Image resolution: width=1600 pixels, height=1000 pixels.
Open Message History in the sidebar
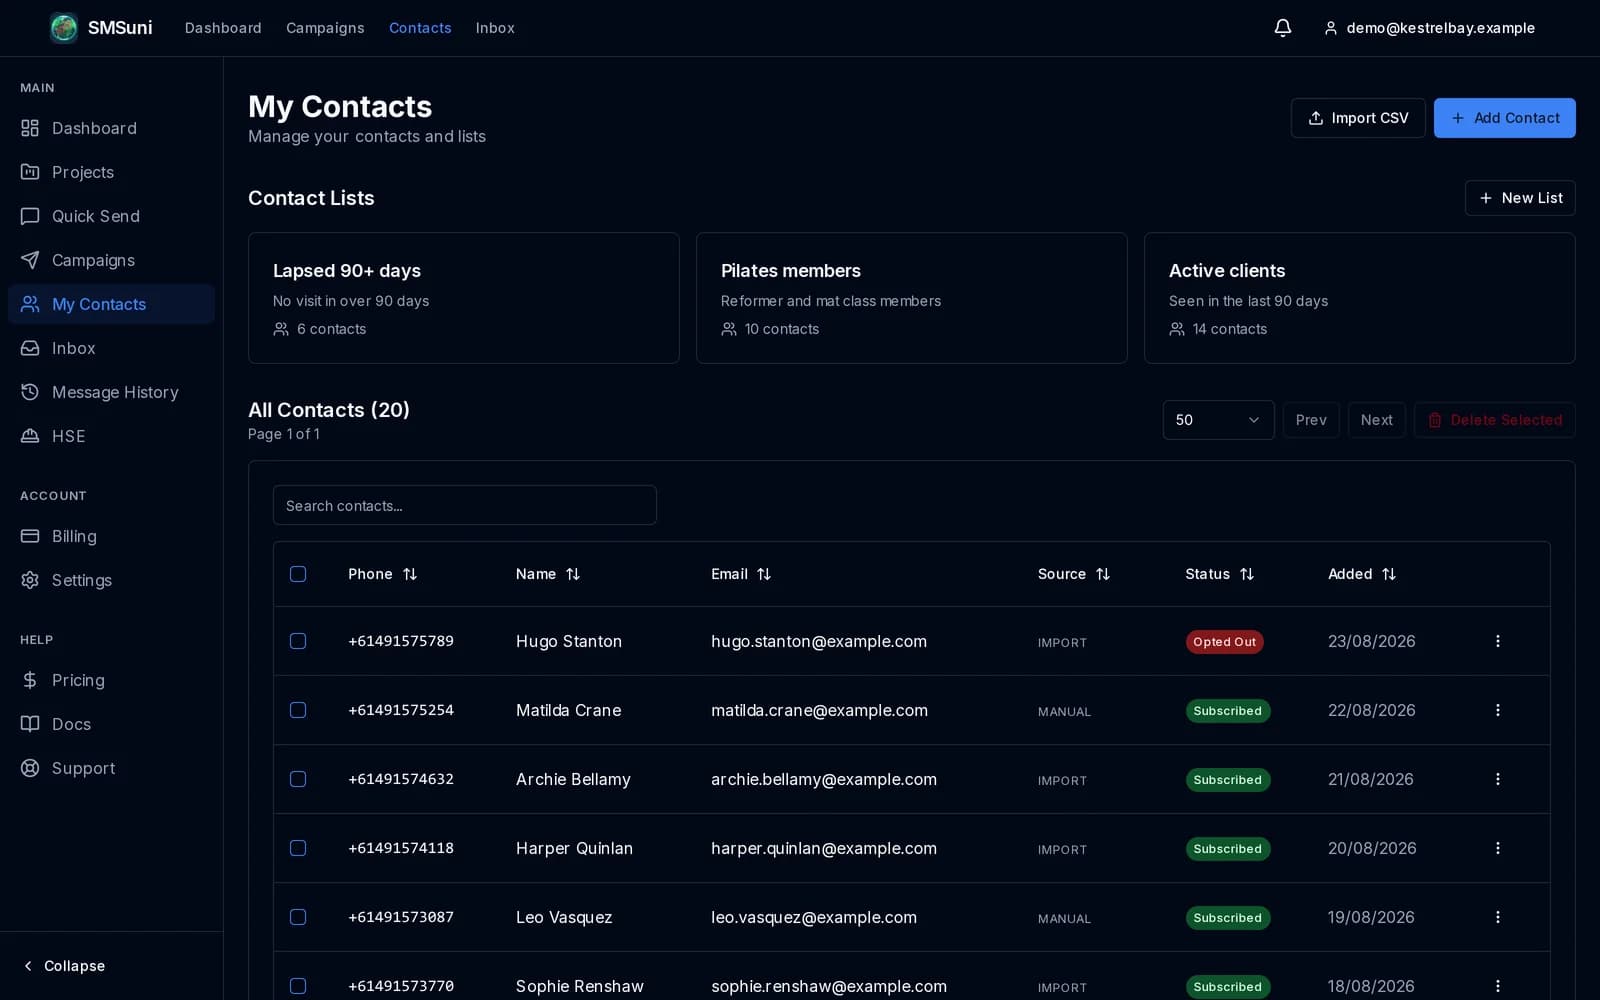(x=111, y=392)
